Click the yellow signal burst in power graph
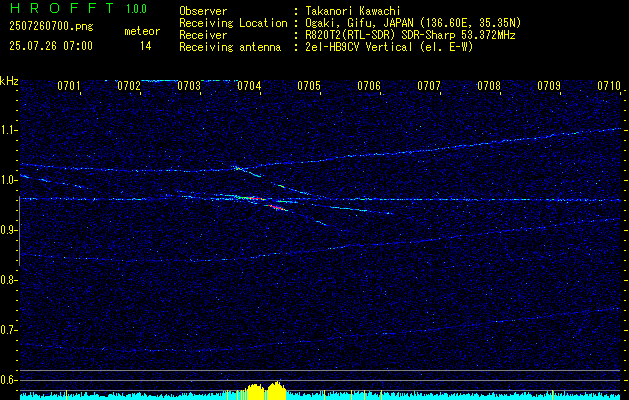Image resolution: width=629 pixels, height=400 pixels. [x=266, y=391]
